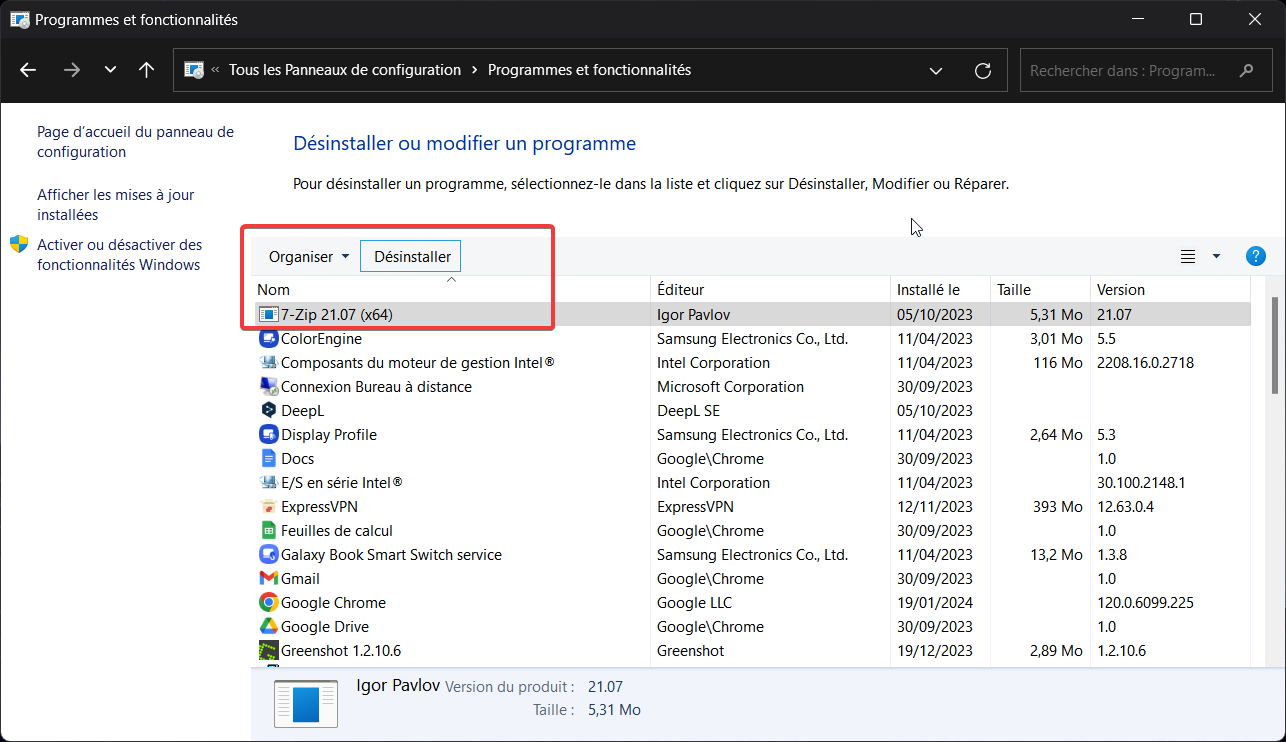Click the 19/01/2024 install date cell
The image size is (1286, 742).
click(935, 603)
